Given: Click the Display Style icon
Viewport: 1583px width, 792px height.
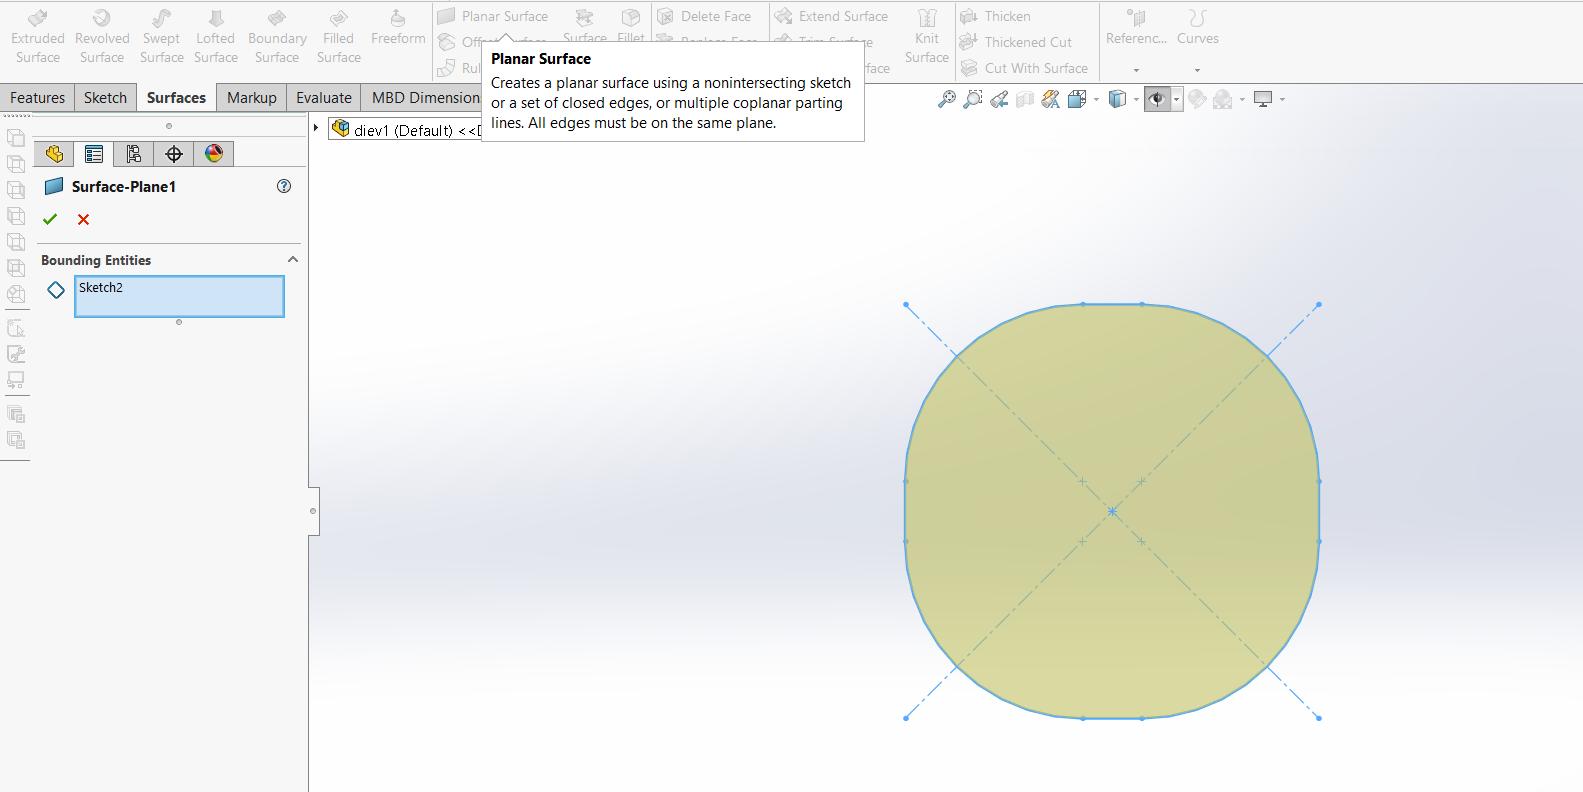Looking at the screenshot, I should (x=1118, y=99).
